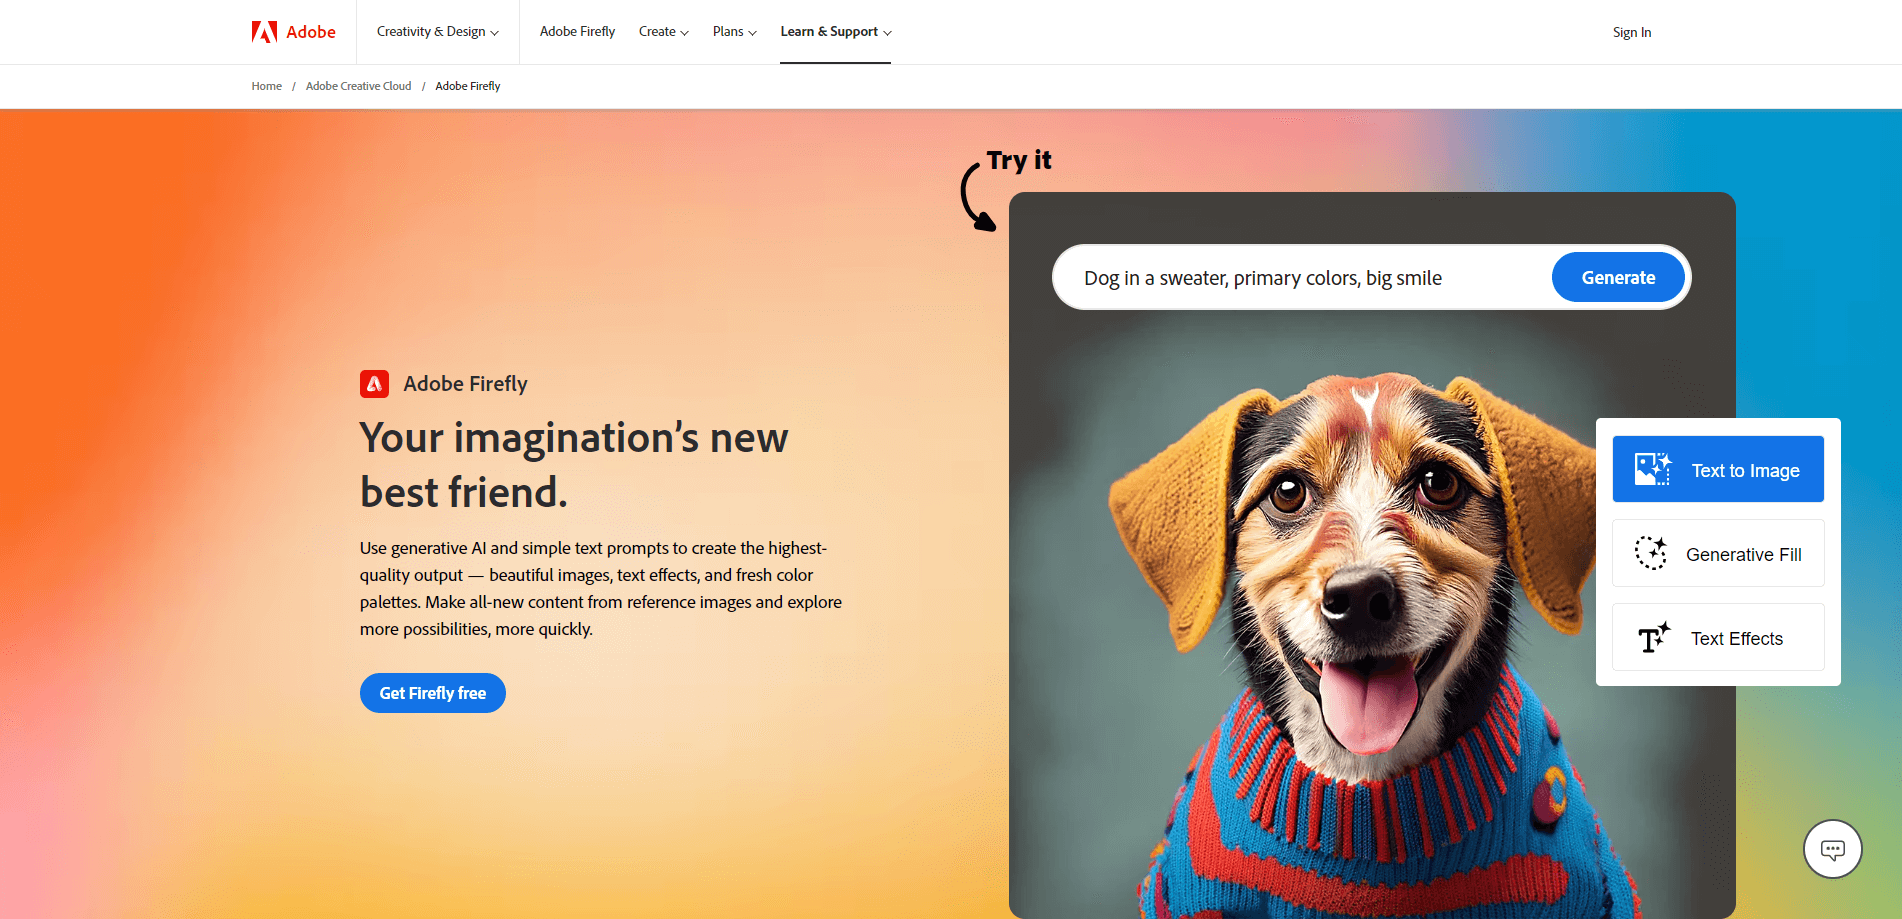The image size is (1902, 919).
Task: Click the Text Effects T icon
Action: (1653, 638)
